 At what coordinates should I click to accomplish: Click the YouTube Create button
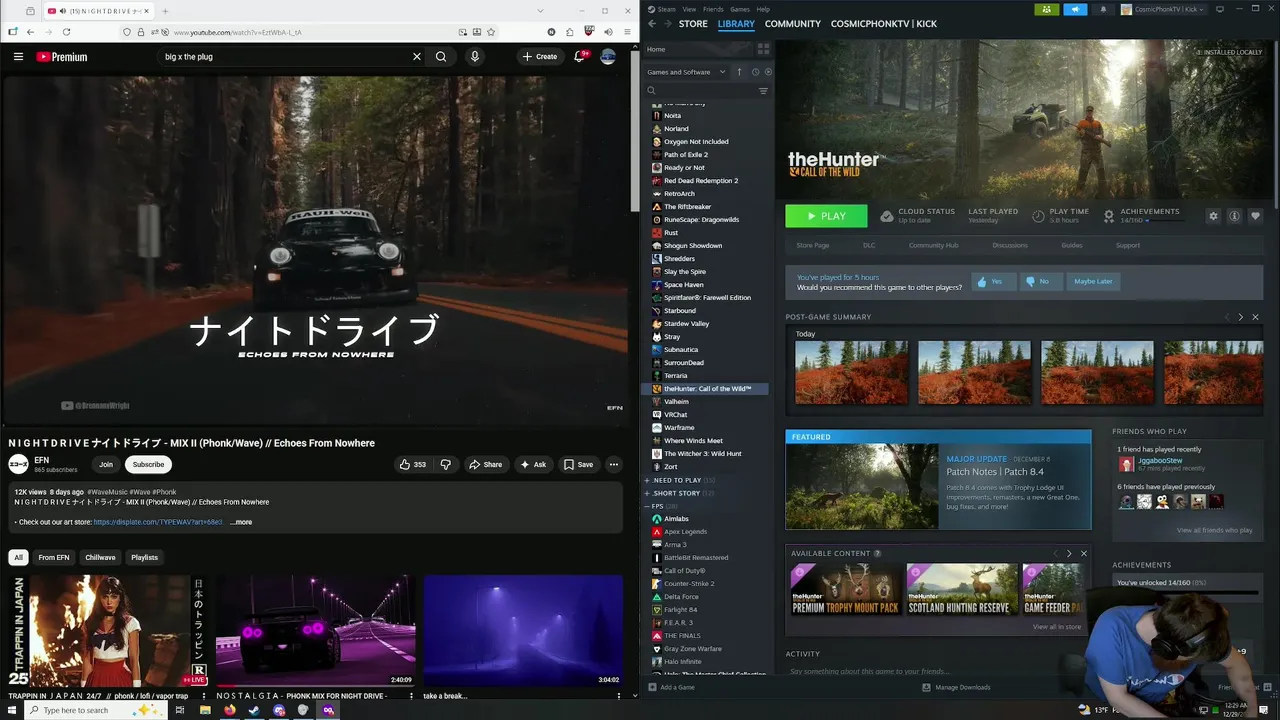click(540, 57)
